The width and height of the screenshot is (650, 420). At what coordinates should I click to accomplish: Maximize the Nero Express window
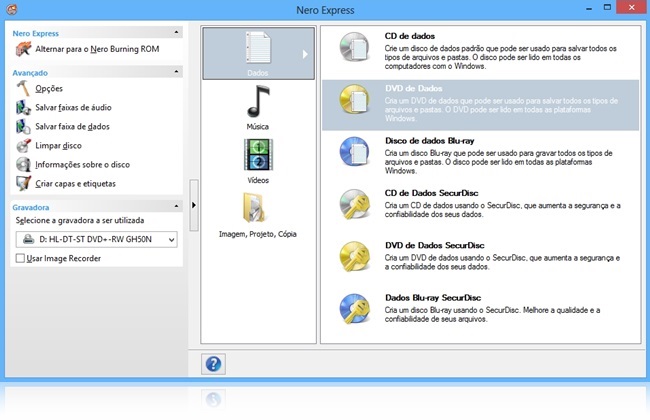607,7
